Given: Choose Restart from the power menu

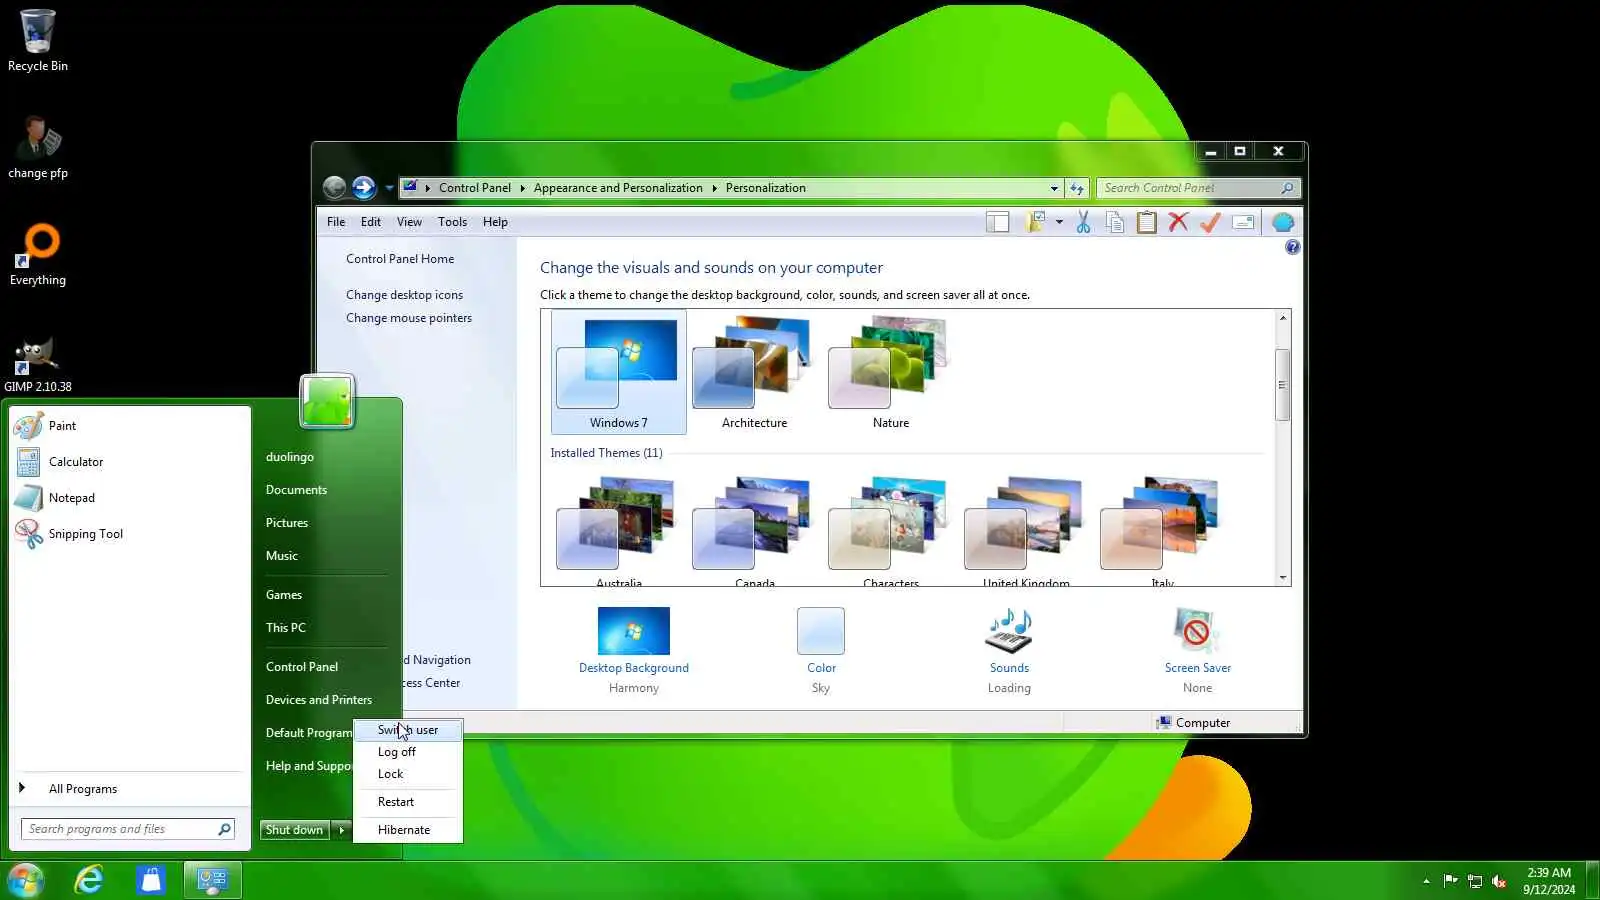Looking at the screenshot, I should point(408,802).
